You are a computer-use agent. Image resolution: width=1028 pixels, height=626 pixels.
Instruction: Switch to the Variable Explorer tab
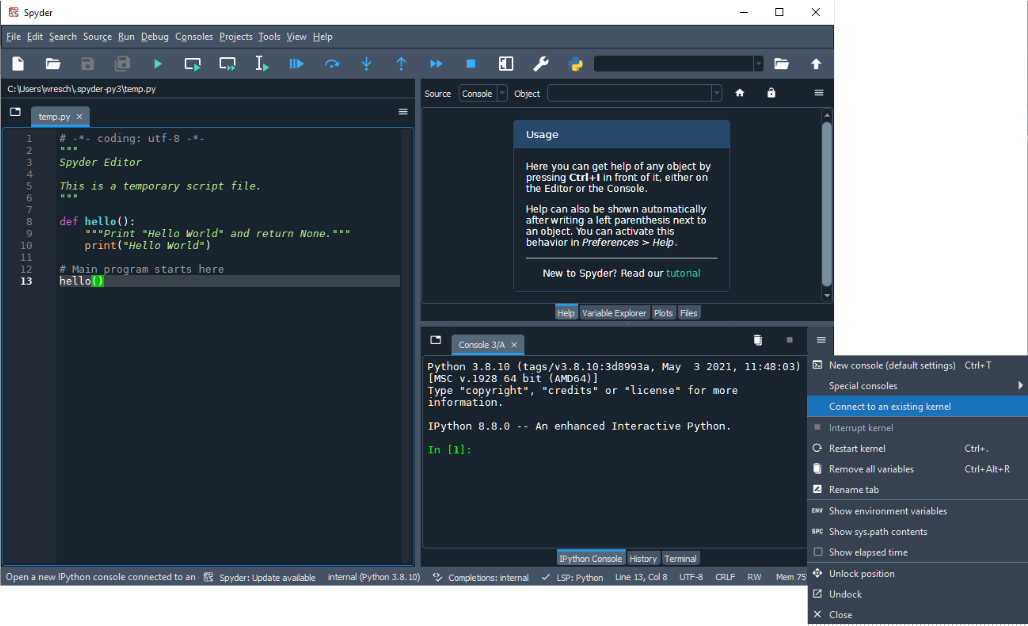pyautogui.click(x=614, y=313)
